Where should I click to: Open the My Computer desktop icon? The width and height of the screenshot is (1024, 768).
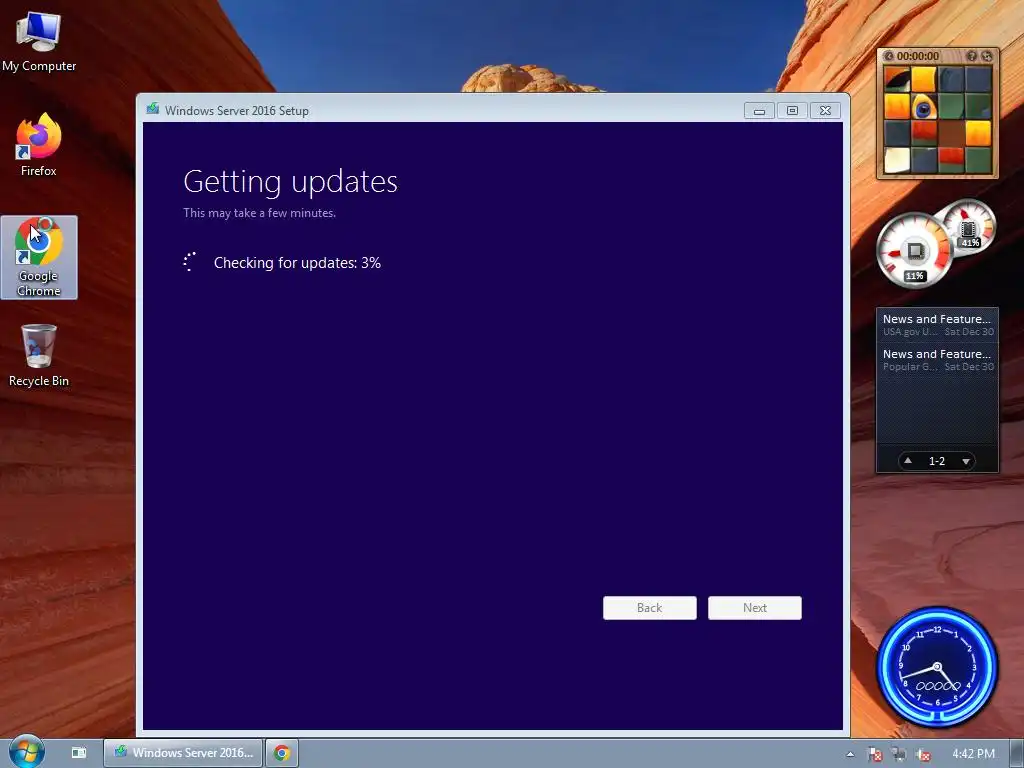[x=39, y=42]
